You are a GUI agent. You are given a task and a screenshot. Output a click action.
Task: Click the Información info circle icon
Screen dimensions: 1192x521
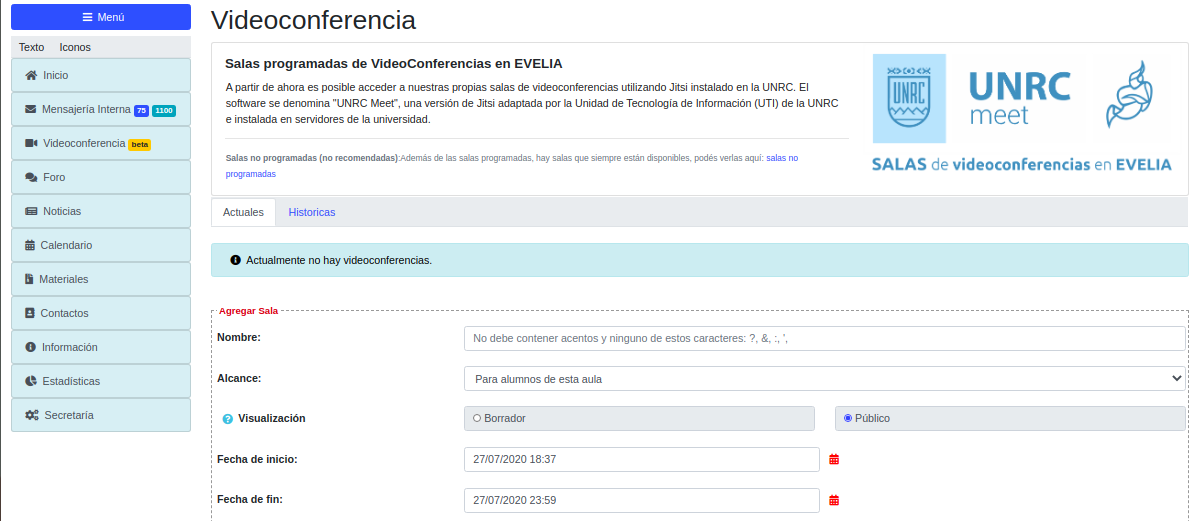(30, 347)
